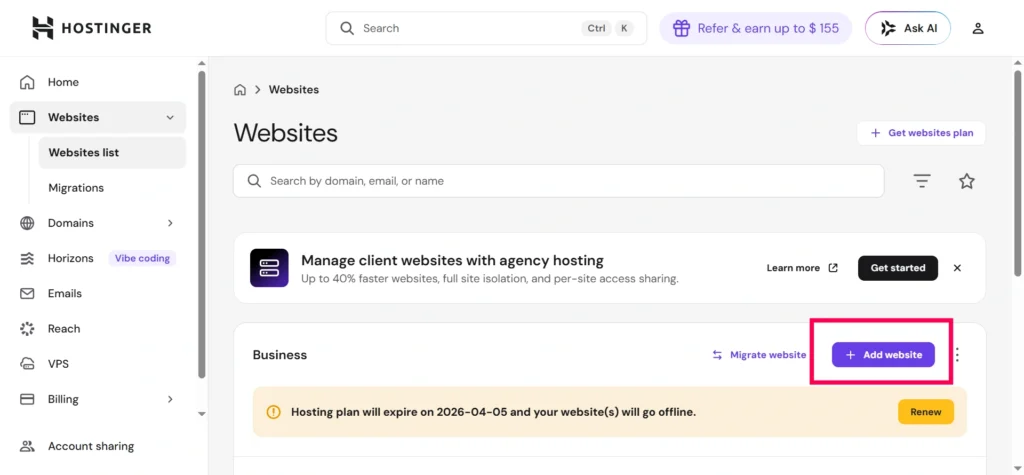Click the gift icon in referral banner
Screen dimensions: 1024x475
[681, 28]
